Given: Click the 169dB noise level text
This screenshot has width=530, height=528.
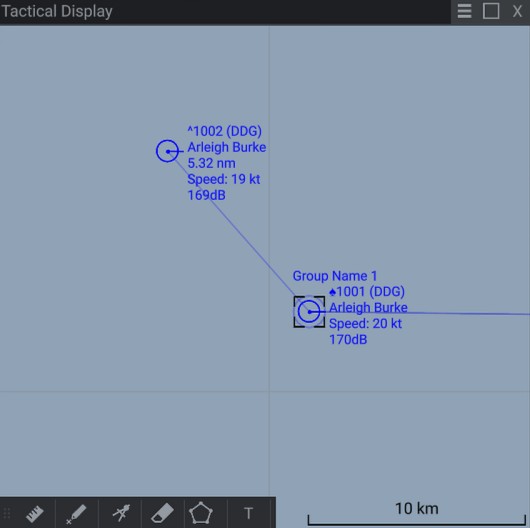Looking at the screenshot, I should point(207,195).
